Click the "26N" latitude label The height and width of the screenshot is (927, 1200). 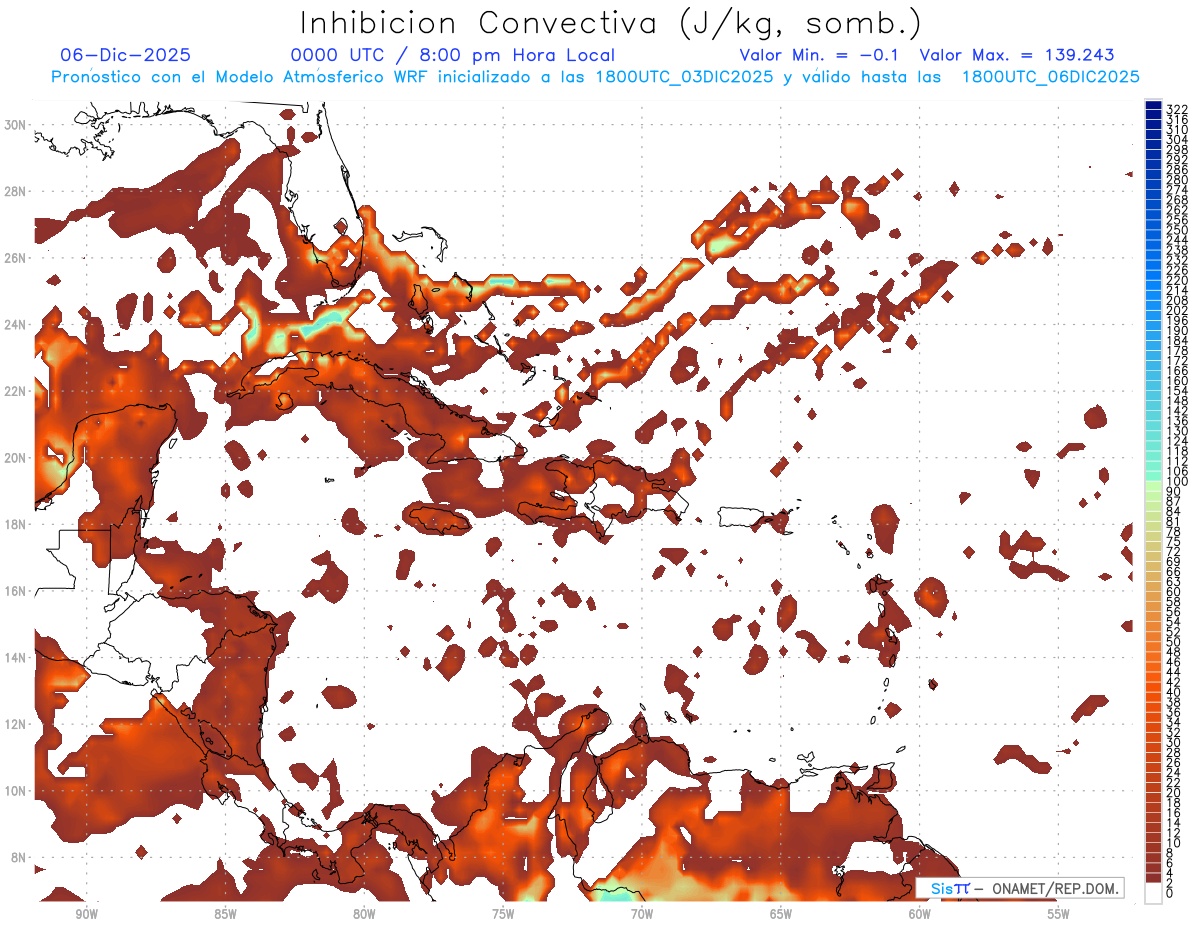[x=17, y=258]
